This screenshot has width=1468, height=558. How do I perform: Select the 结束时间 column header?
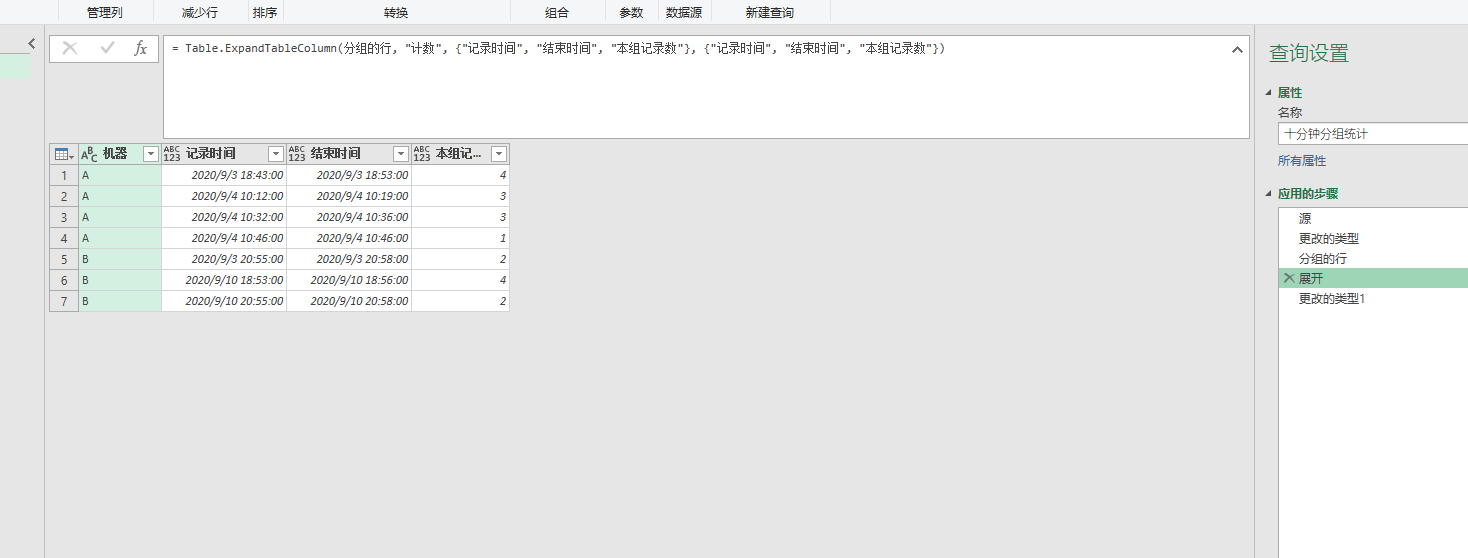[349, 154]
